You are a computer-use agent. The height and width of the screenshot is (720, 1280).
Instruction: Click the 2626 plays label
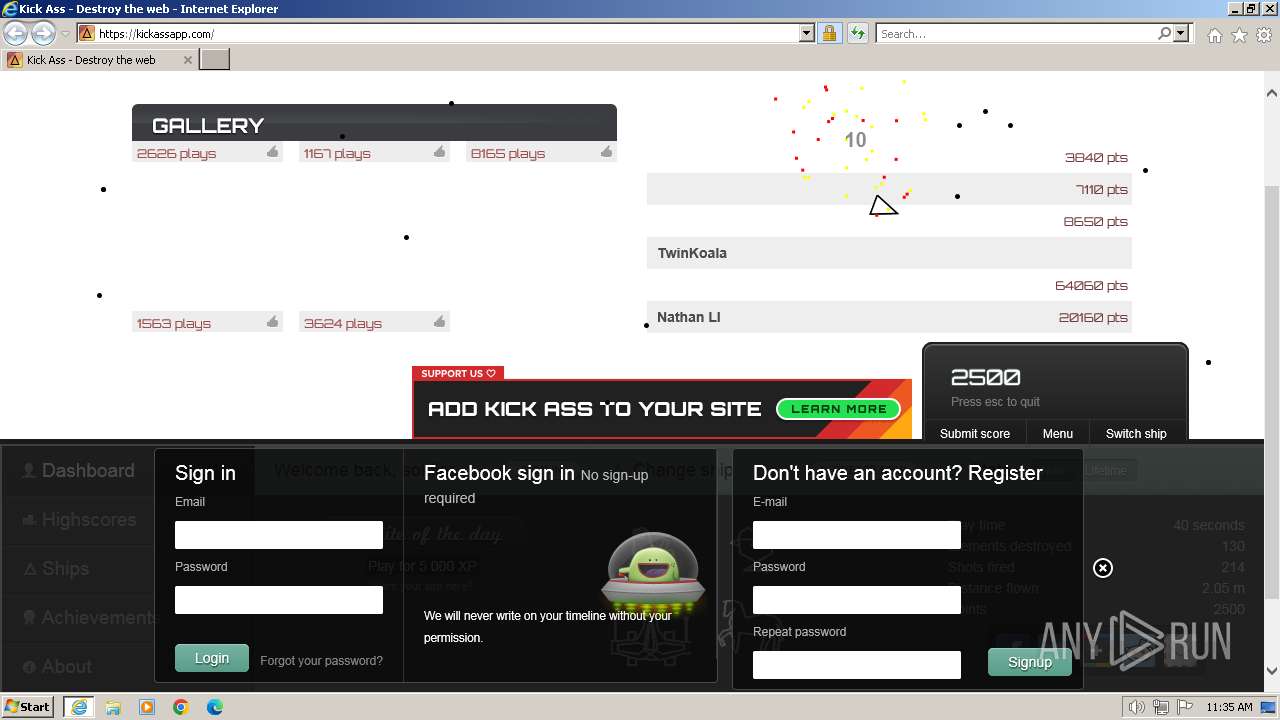tap(176, 153)
